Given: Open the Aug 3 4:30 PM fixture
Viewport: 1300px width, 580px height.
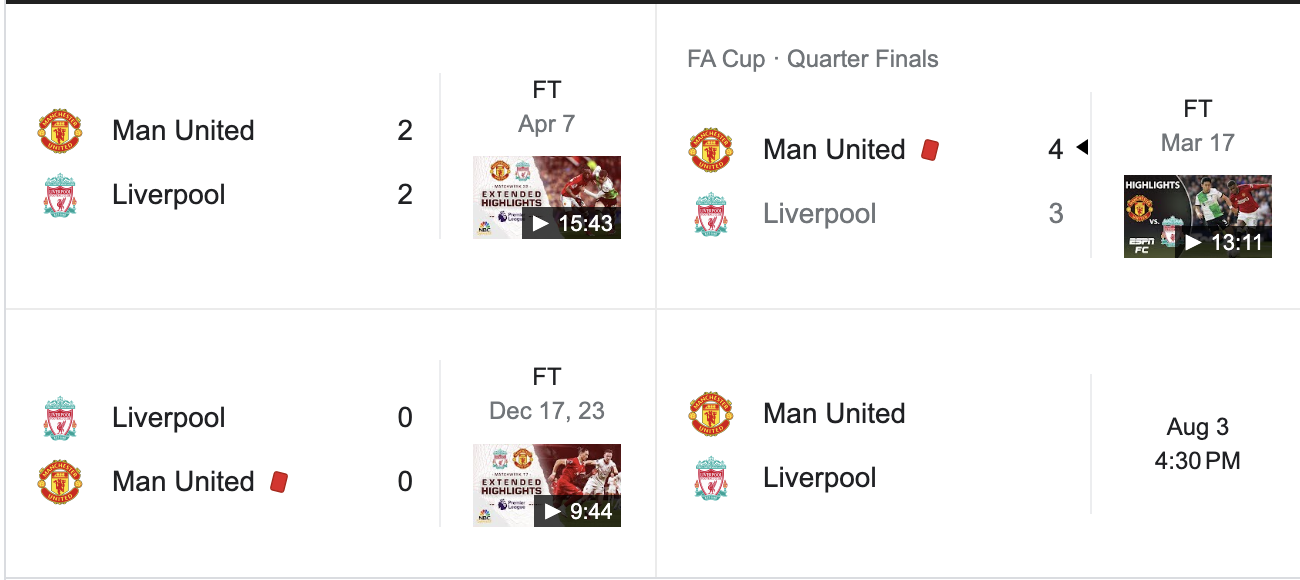Looking at the screenshot, I should coord(1198,444).
